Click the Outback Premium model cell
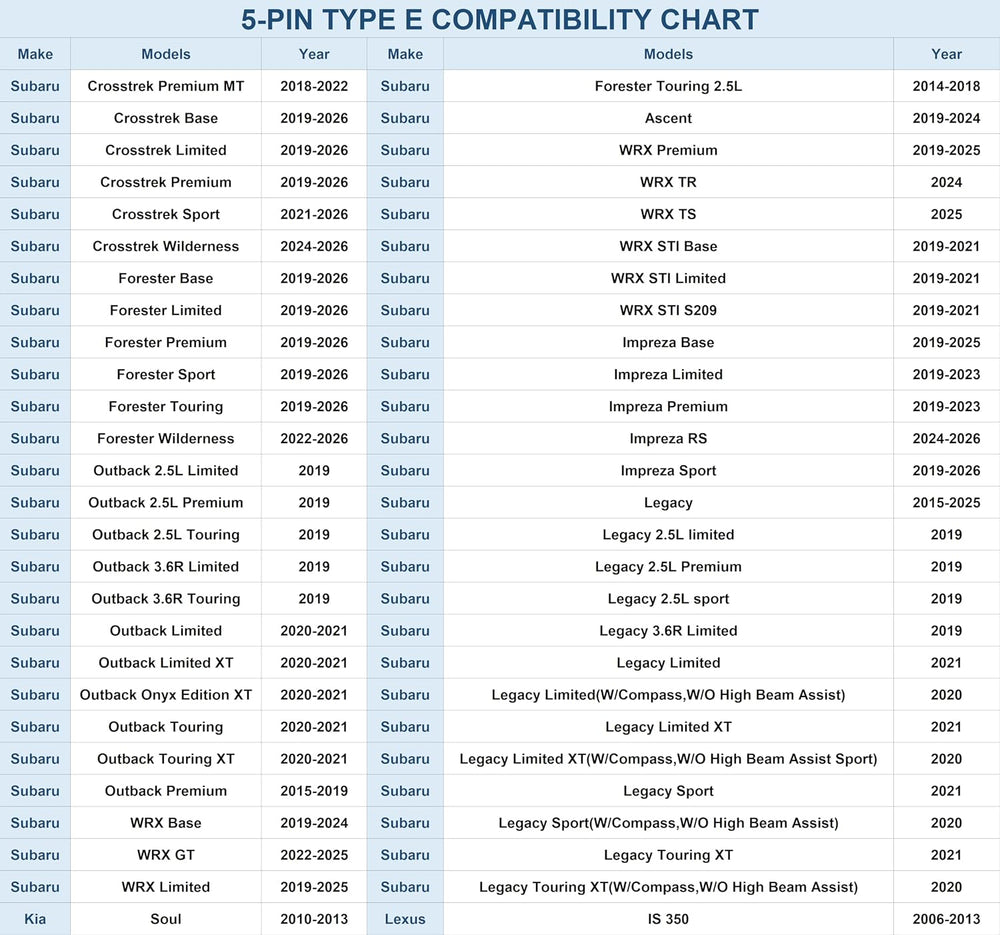 coord(166,791)
